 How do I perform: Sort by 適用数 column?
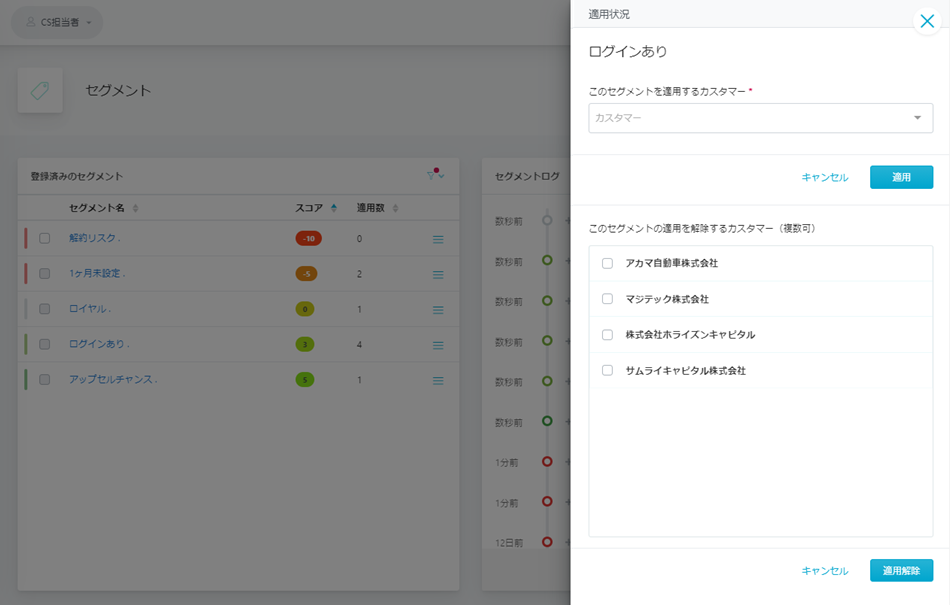pyautogui.click(x=377, y=208)
